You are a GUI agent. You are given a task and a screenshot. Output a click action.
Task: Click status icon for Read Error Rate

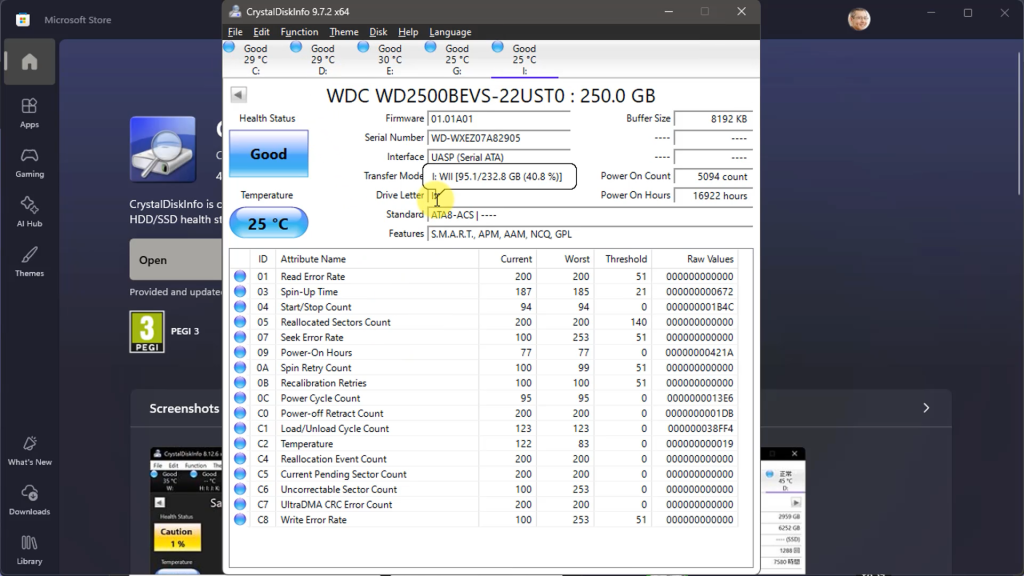(x=240, y=277)
